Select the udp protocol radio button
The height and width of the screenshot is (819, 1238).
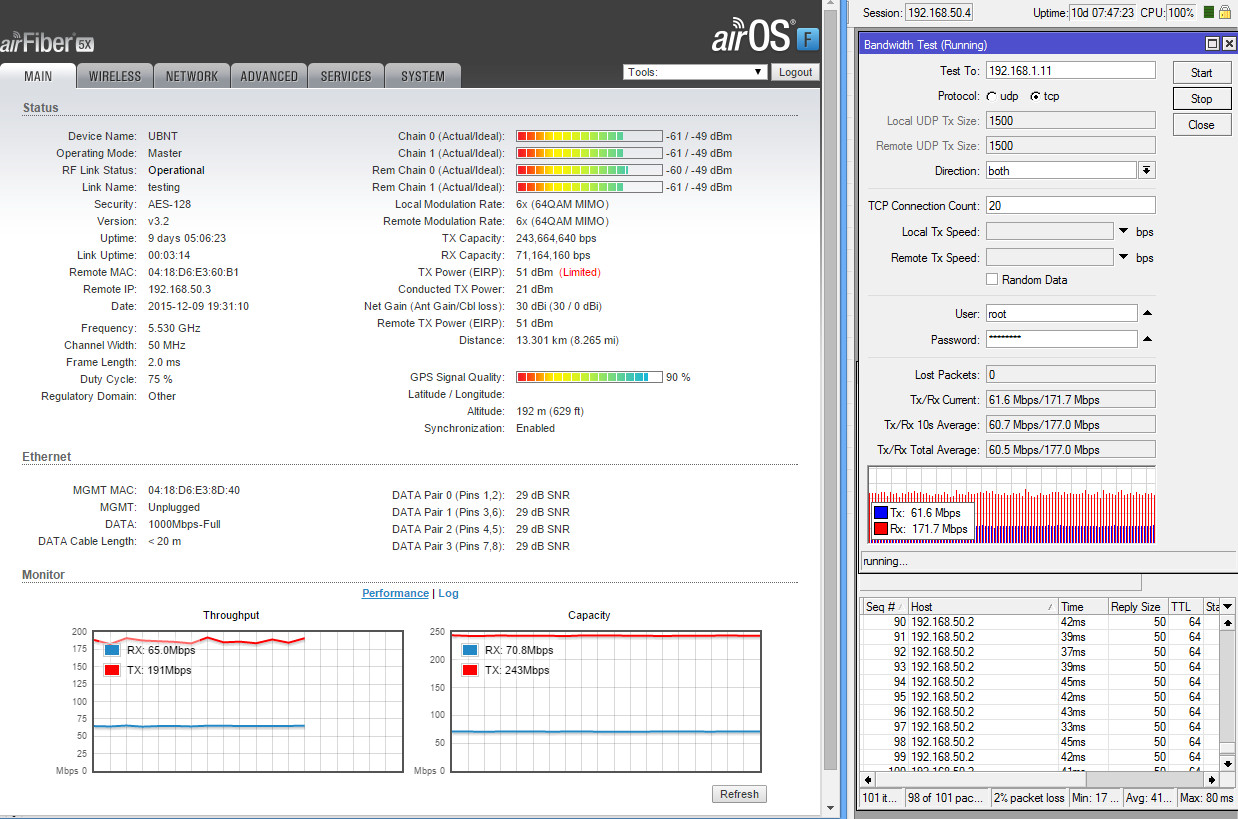(991, 97)
